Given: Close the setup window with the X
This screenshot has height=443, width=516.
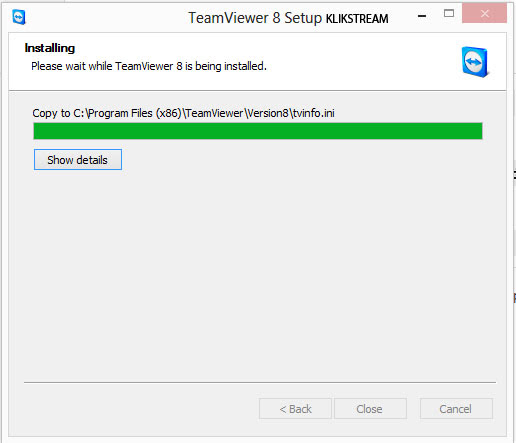Looking at the screenshot, I should point(484,14).
